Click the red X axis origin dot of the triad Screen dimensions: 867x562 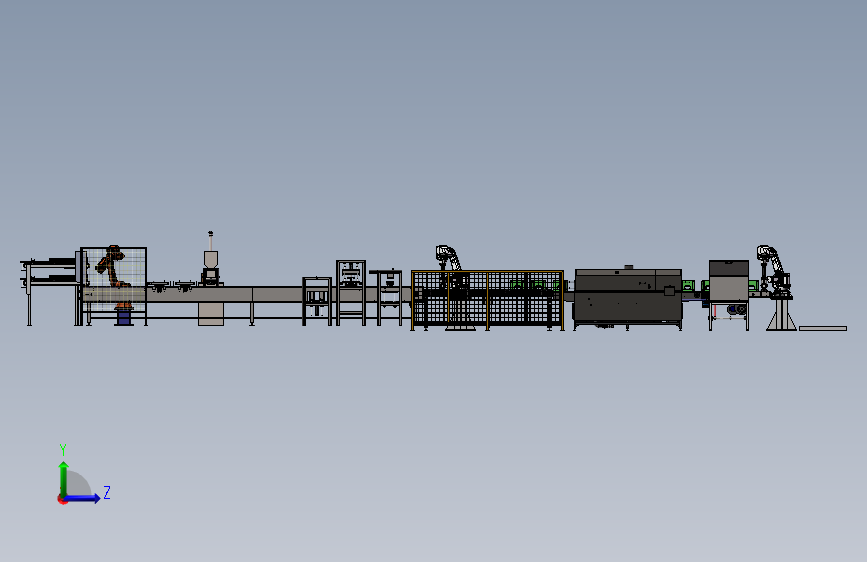tap(61, 500)
